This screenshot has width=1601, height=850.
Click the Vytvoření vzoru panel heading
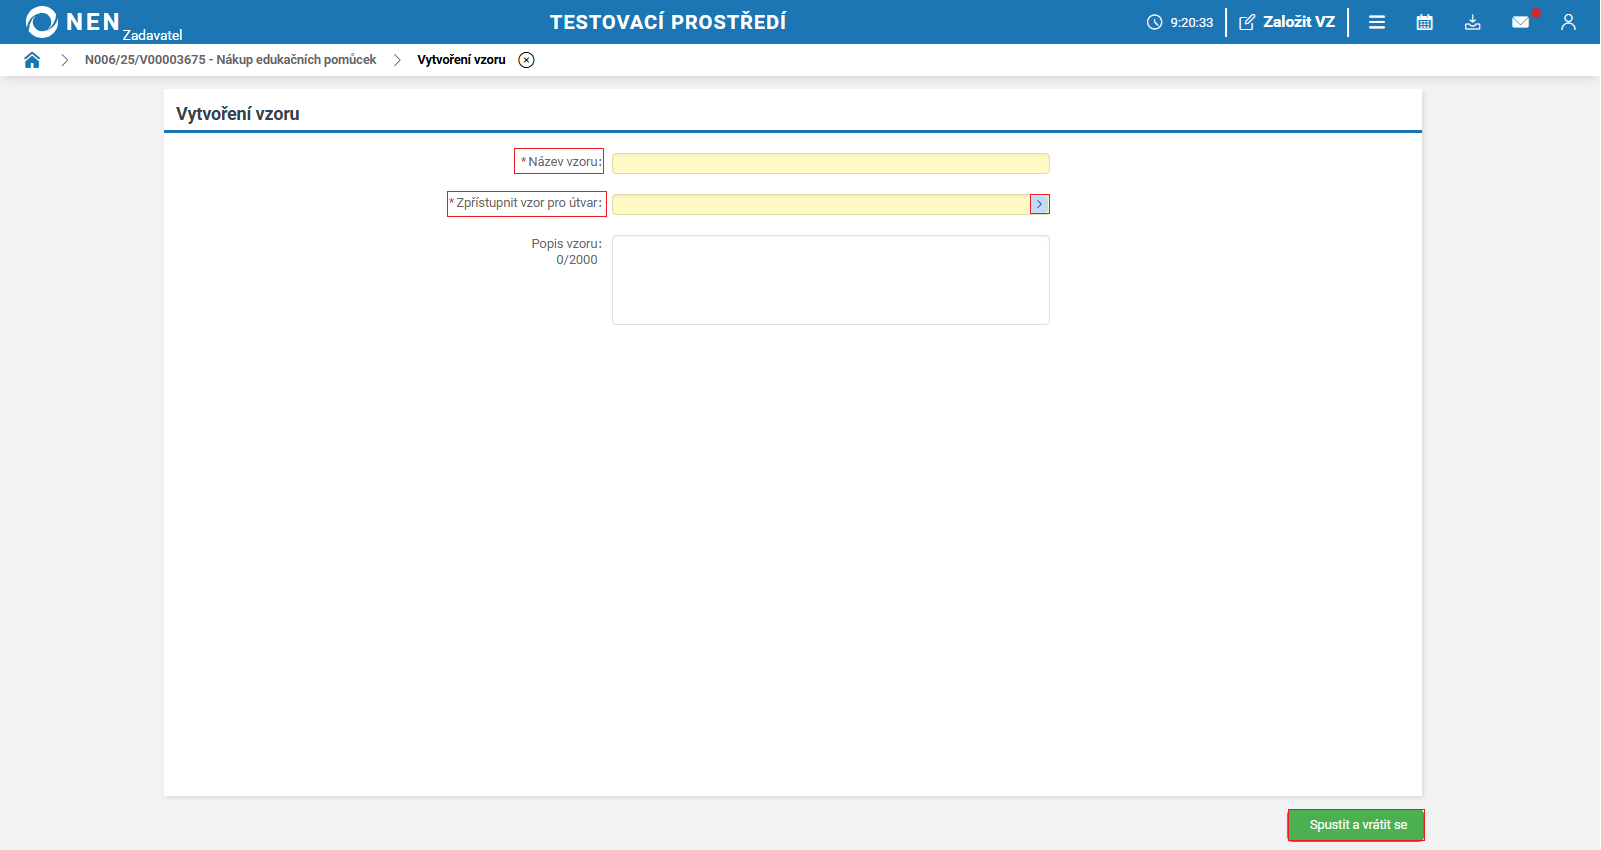(x=238, y=114)
